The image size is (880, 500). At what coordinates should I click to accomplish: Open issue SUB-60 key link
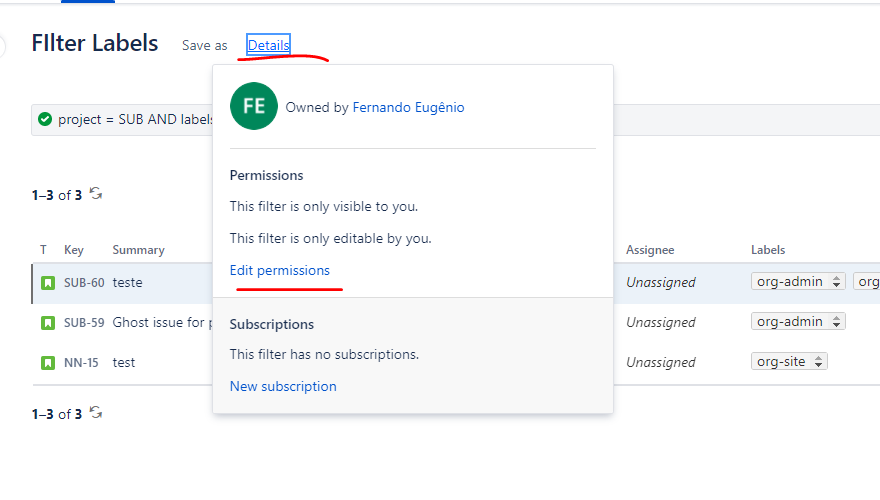click(x=84, y=283)
